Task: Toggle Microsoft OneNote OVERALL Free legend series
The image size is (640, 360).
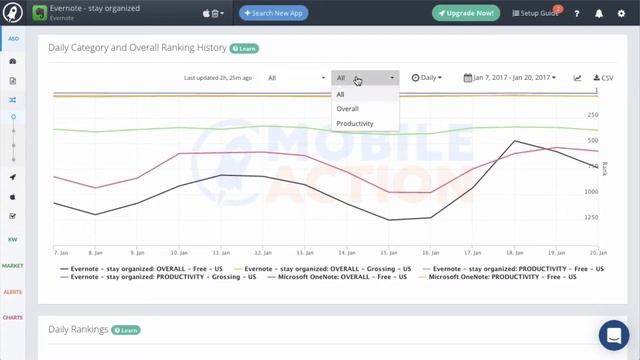Action: [x=337, y=277]
